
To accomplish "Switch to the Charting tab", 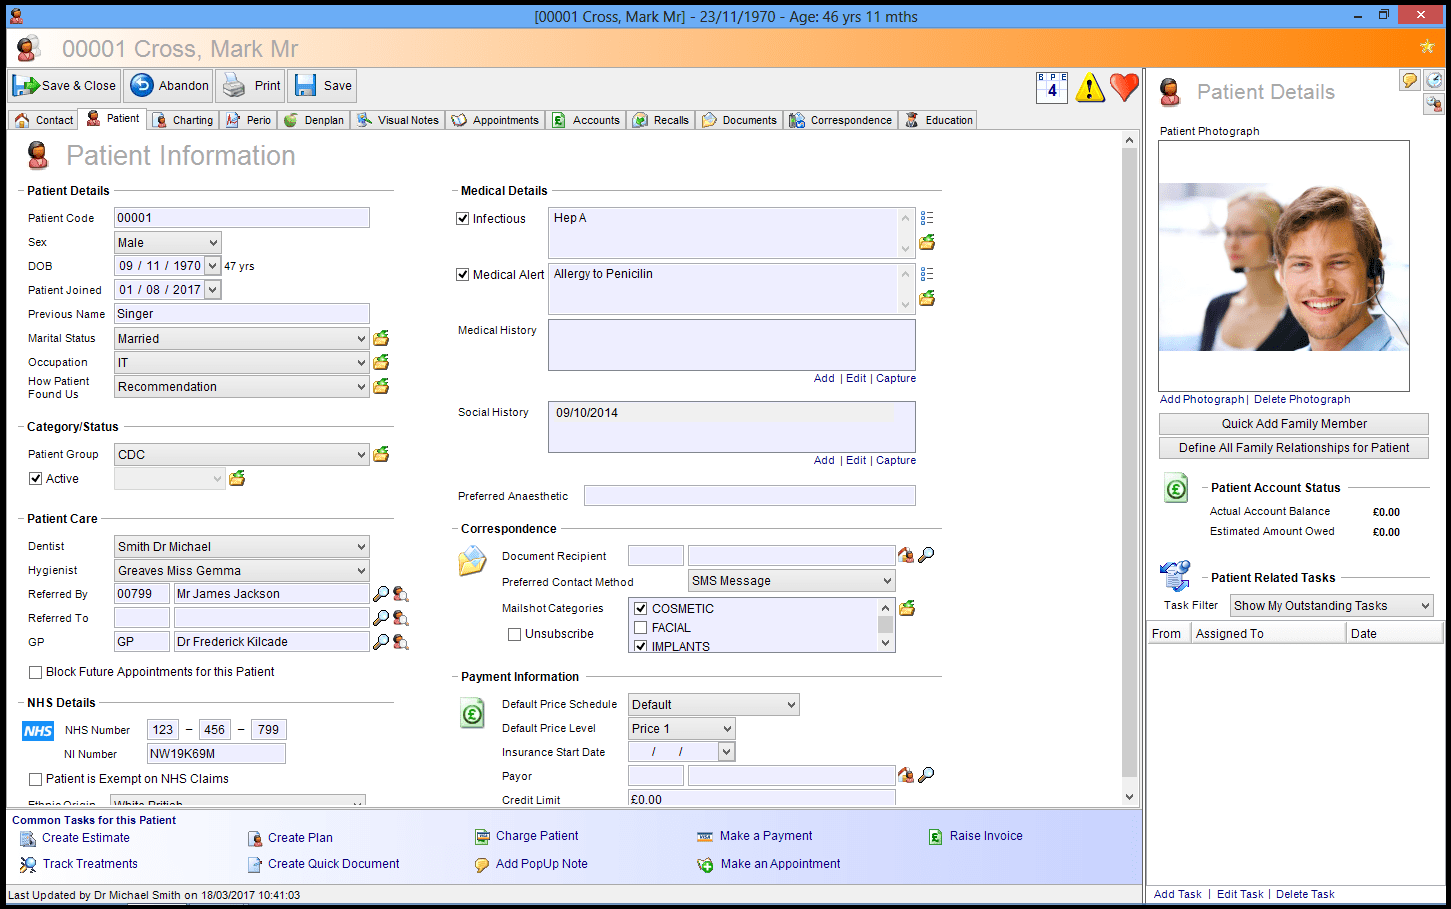I will pos(182,119).
